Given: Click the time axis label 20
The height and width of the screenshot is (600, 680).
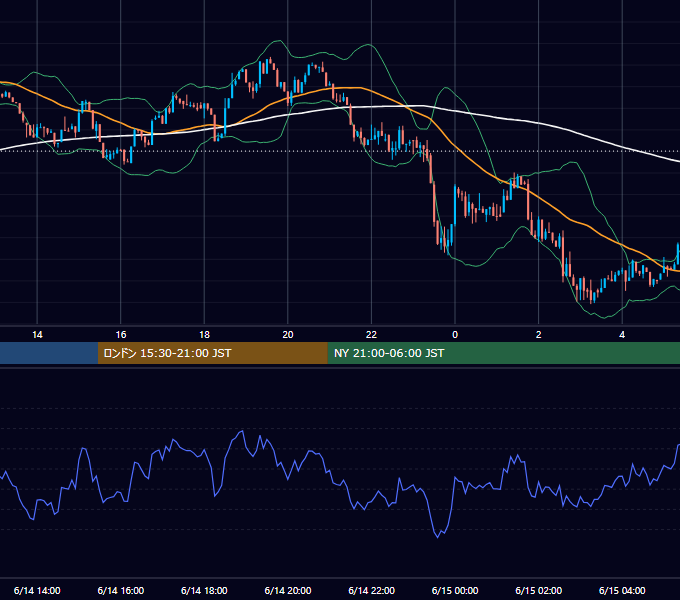Looking at the screenshot, I should click(x=288, y=335).
